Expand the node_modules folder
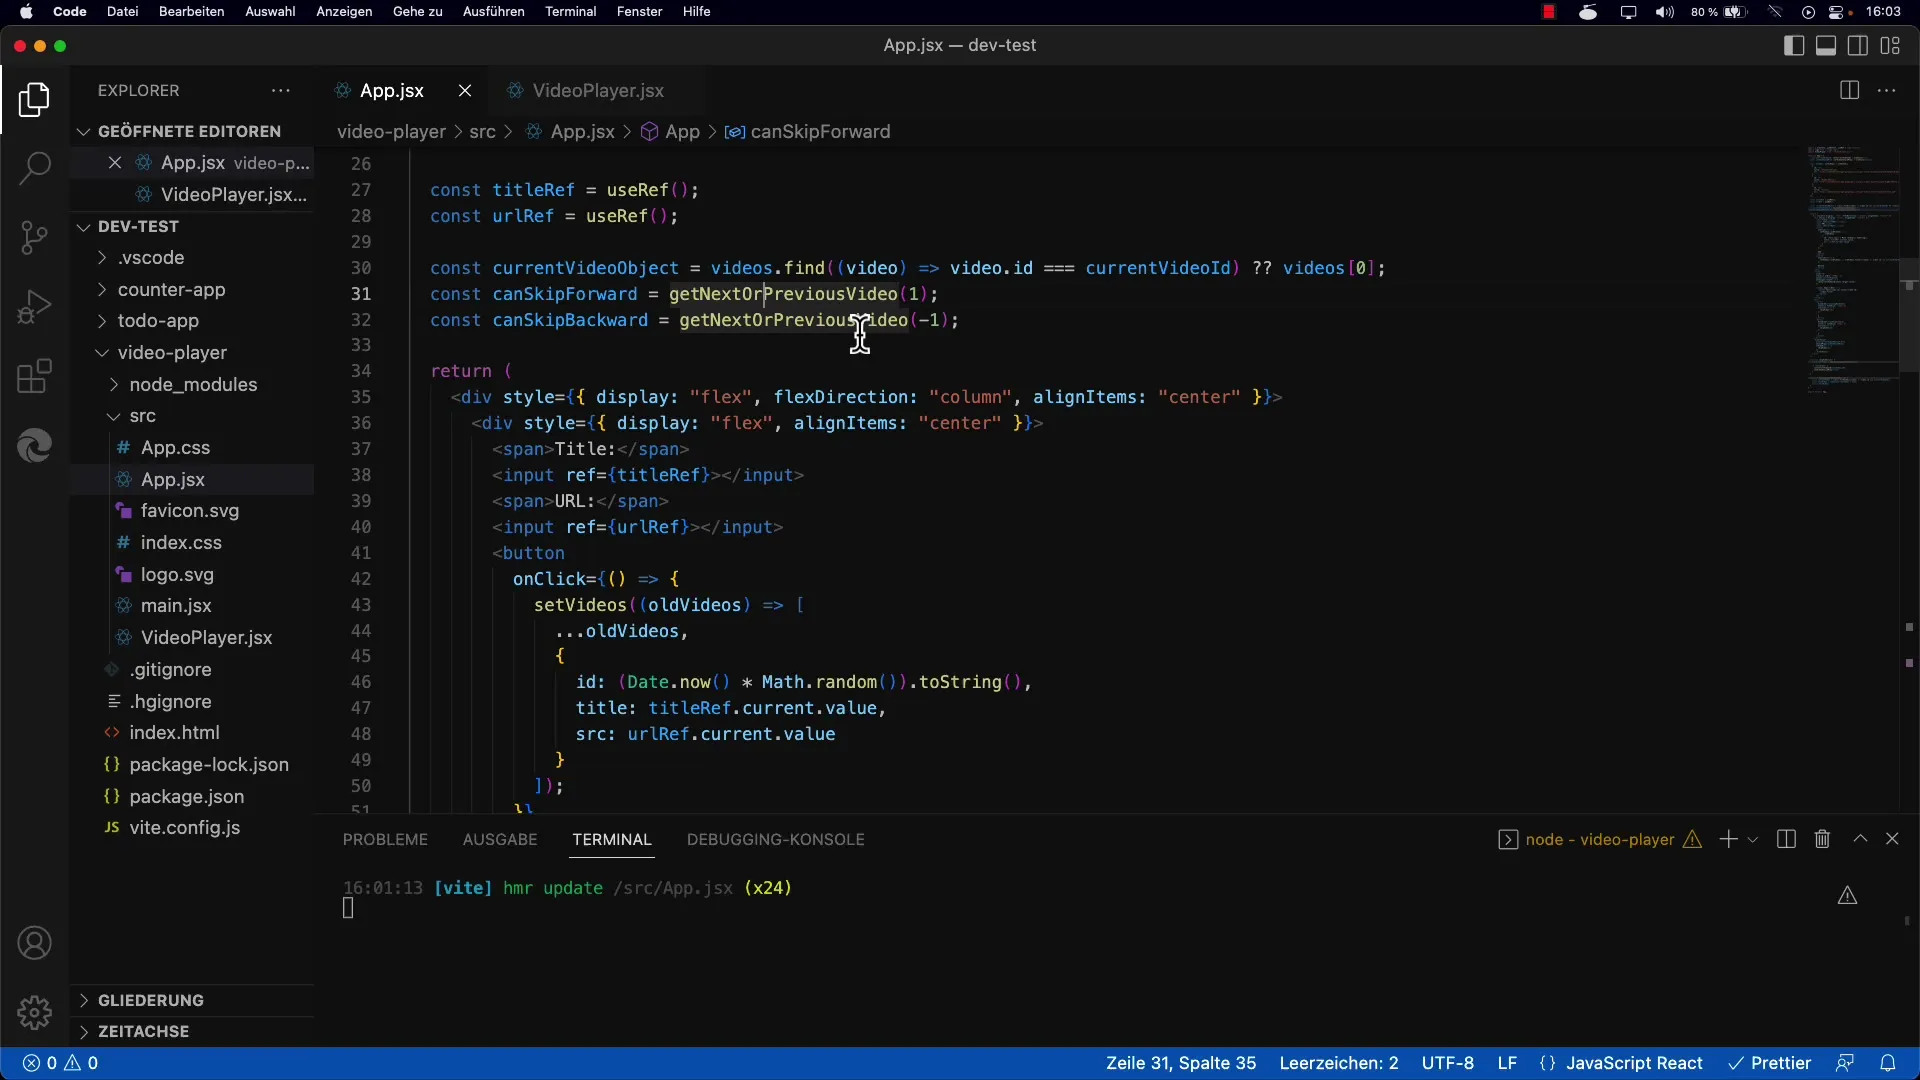 (x=193, y=384)
